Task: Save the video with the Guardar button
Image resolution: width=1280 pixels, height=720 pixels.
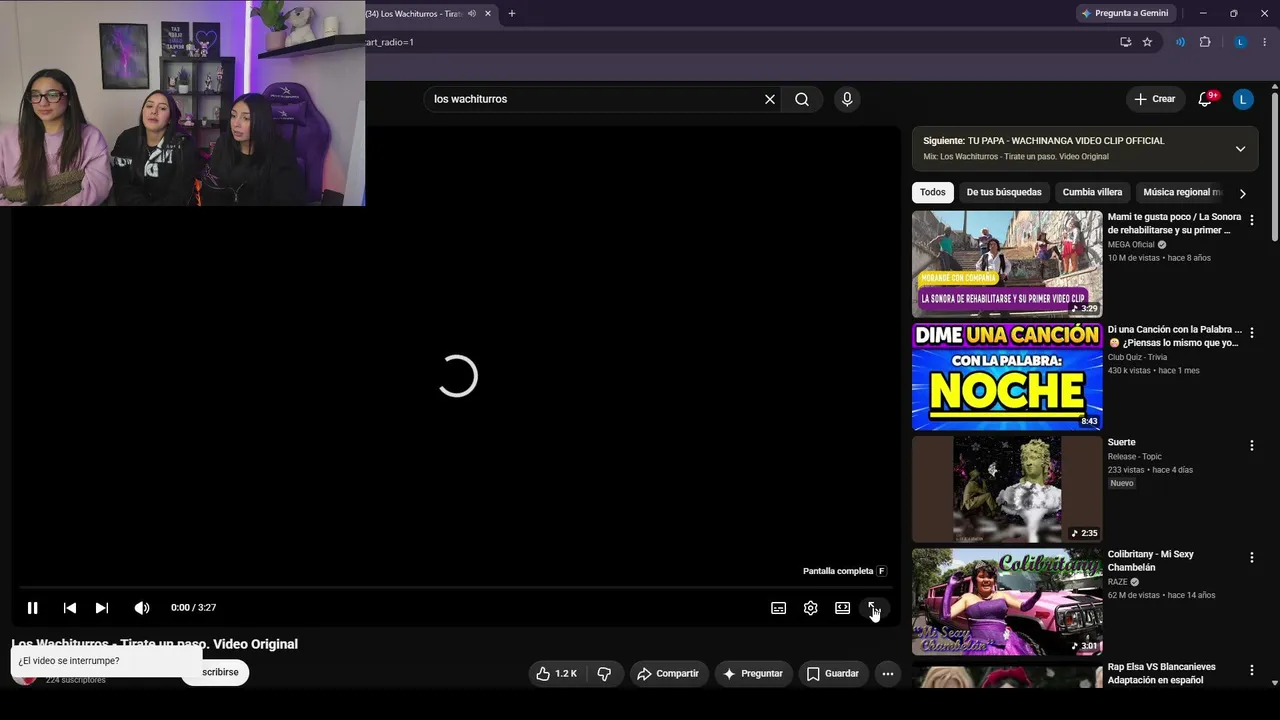Action: coord(833,674)
